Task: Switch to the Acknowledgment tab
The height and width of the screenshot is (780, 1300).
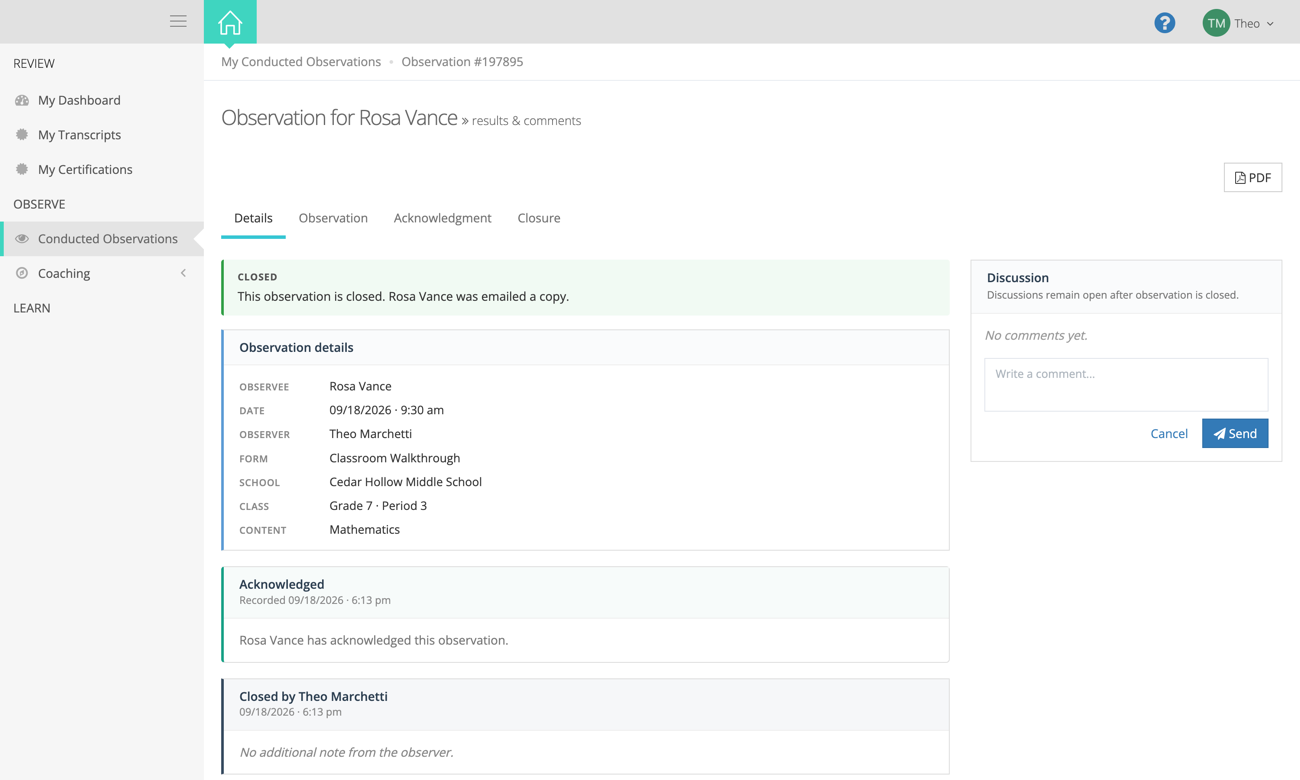Action: [442, 218]
